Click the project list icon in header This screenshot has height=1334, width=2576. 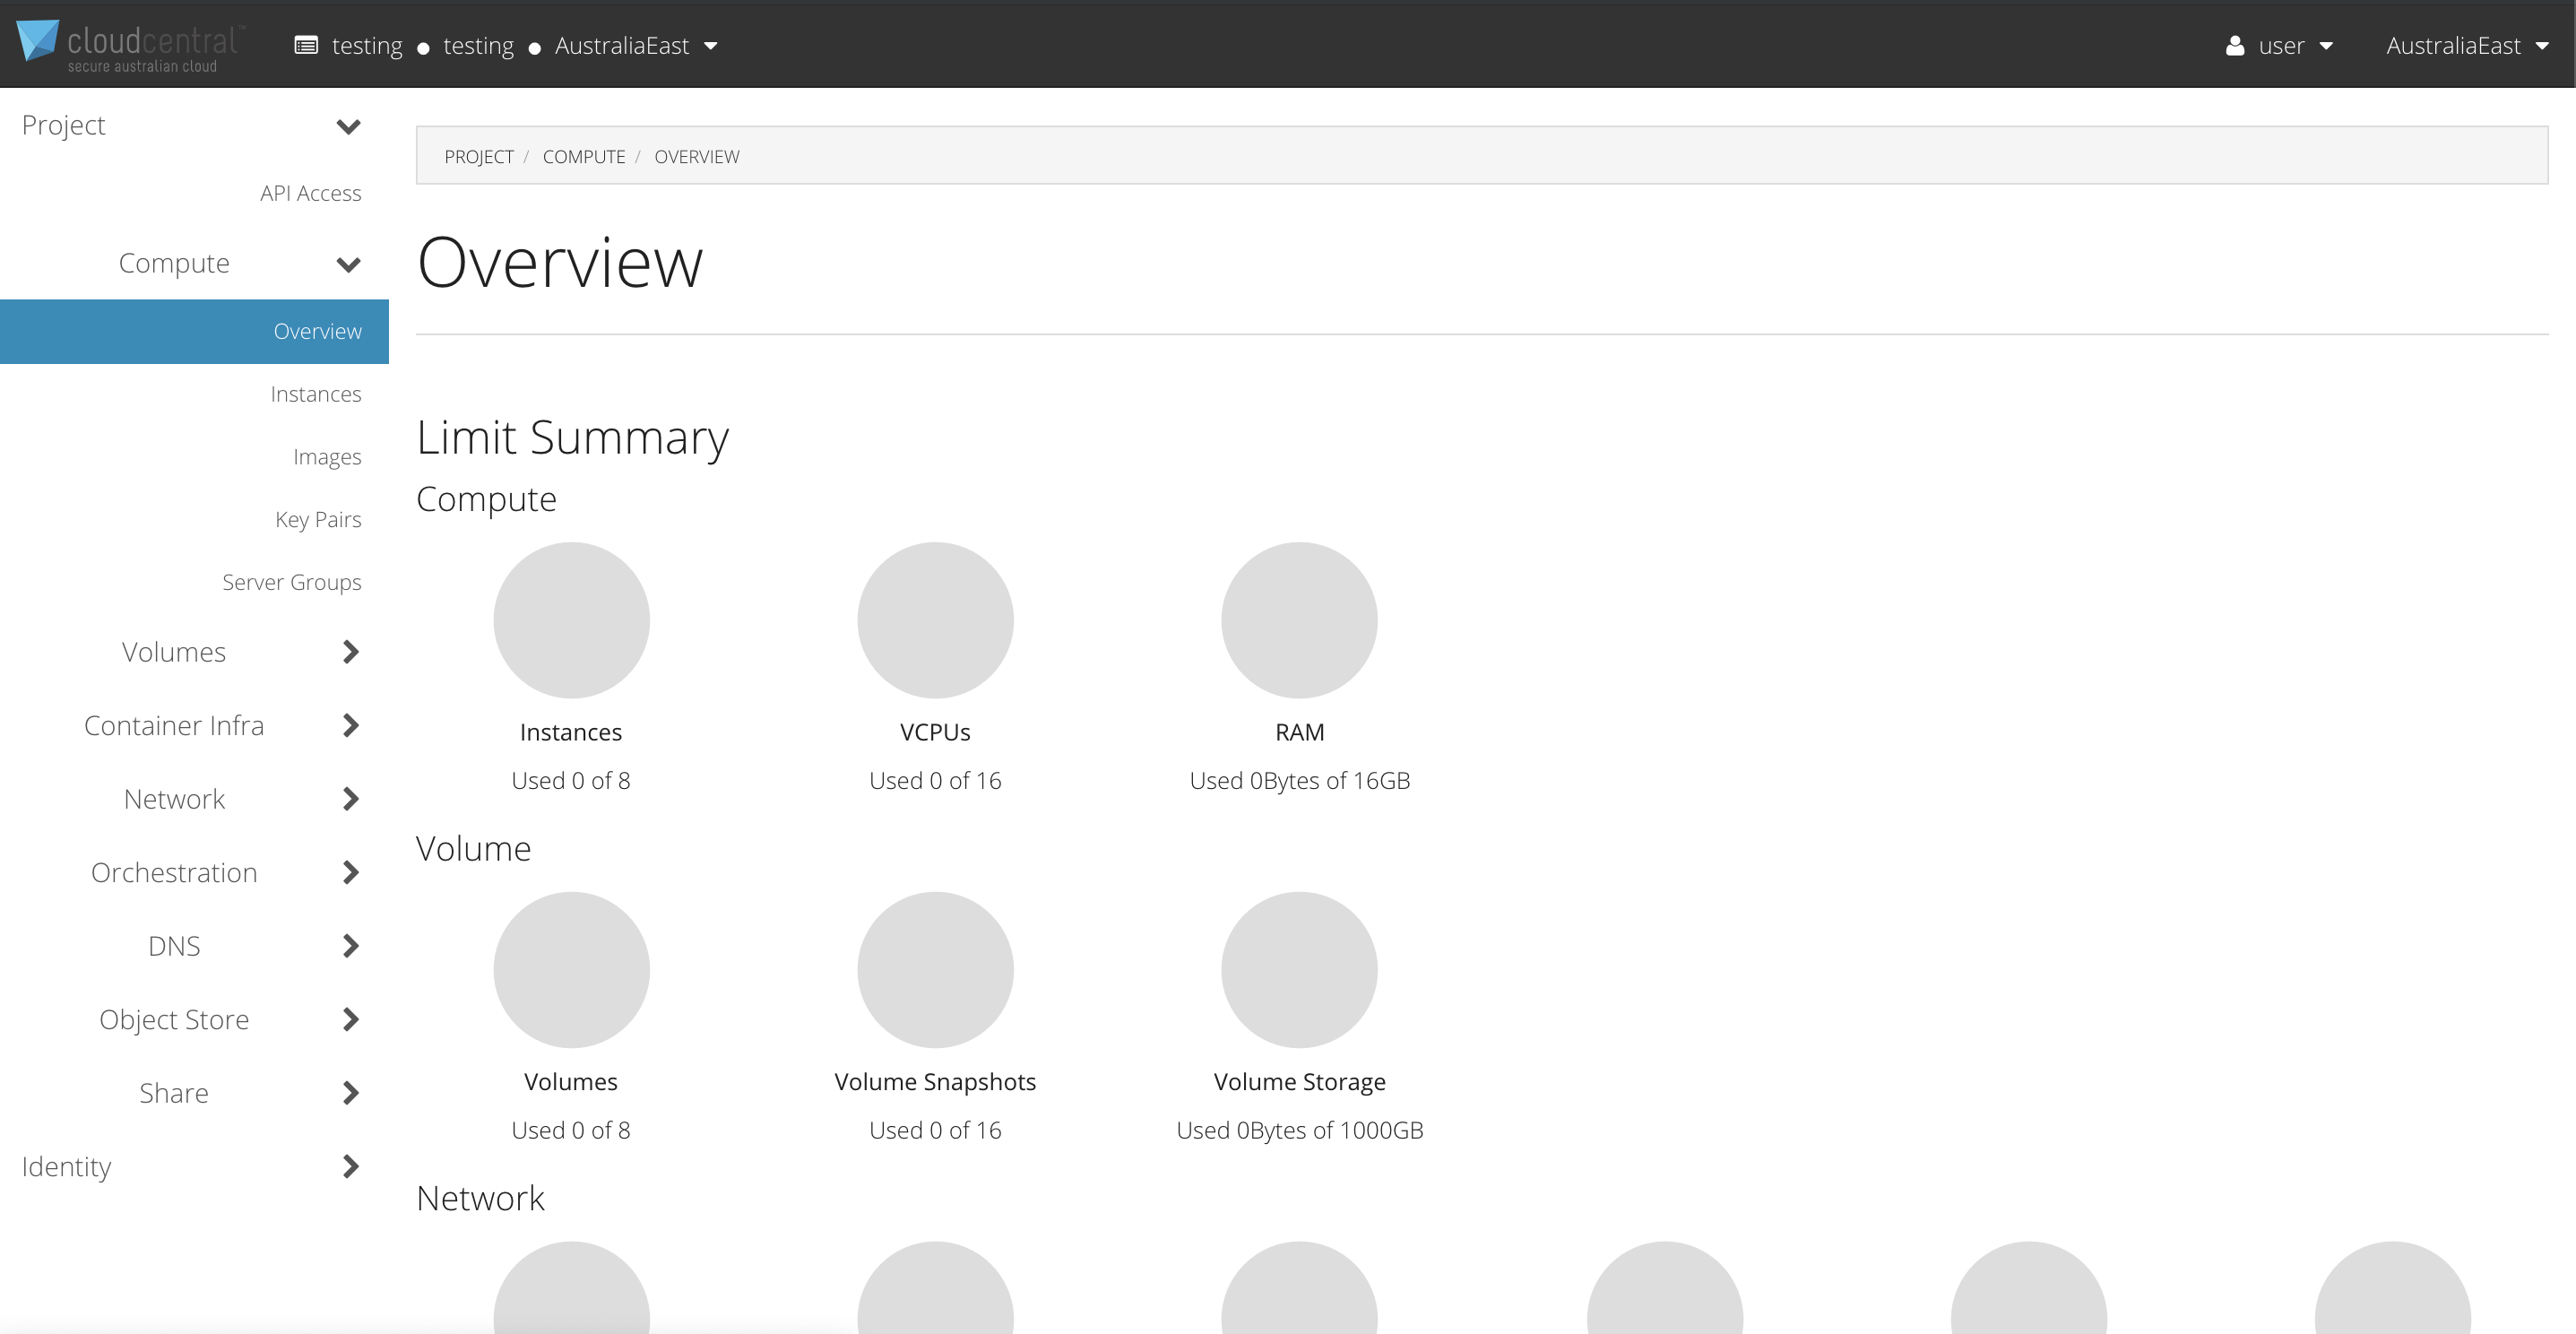(306, 46)
